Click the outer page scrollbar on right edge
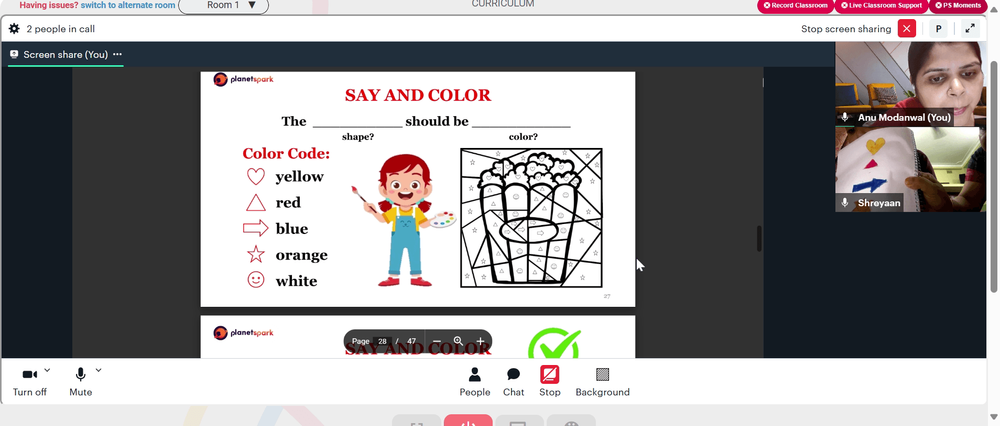Screen dimensions: 1000x426 993,175
